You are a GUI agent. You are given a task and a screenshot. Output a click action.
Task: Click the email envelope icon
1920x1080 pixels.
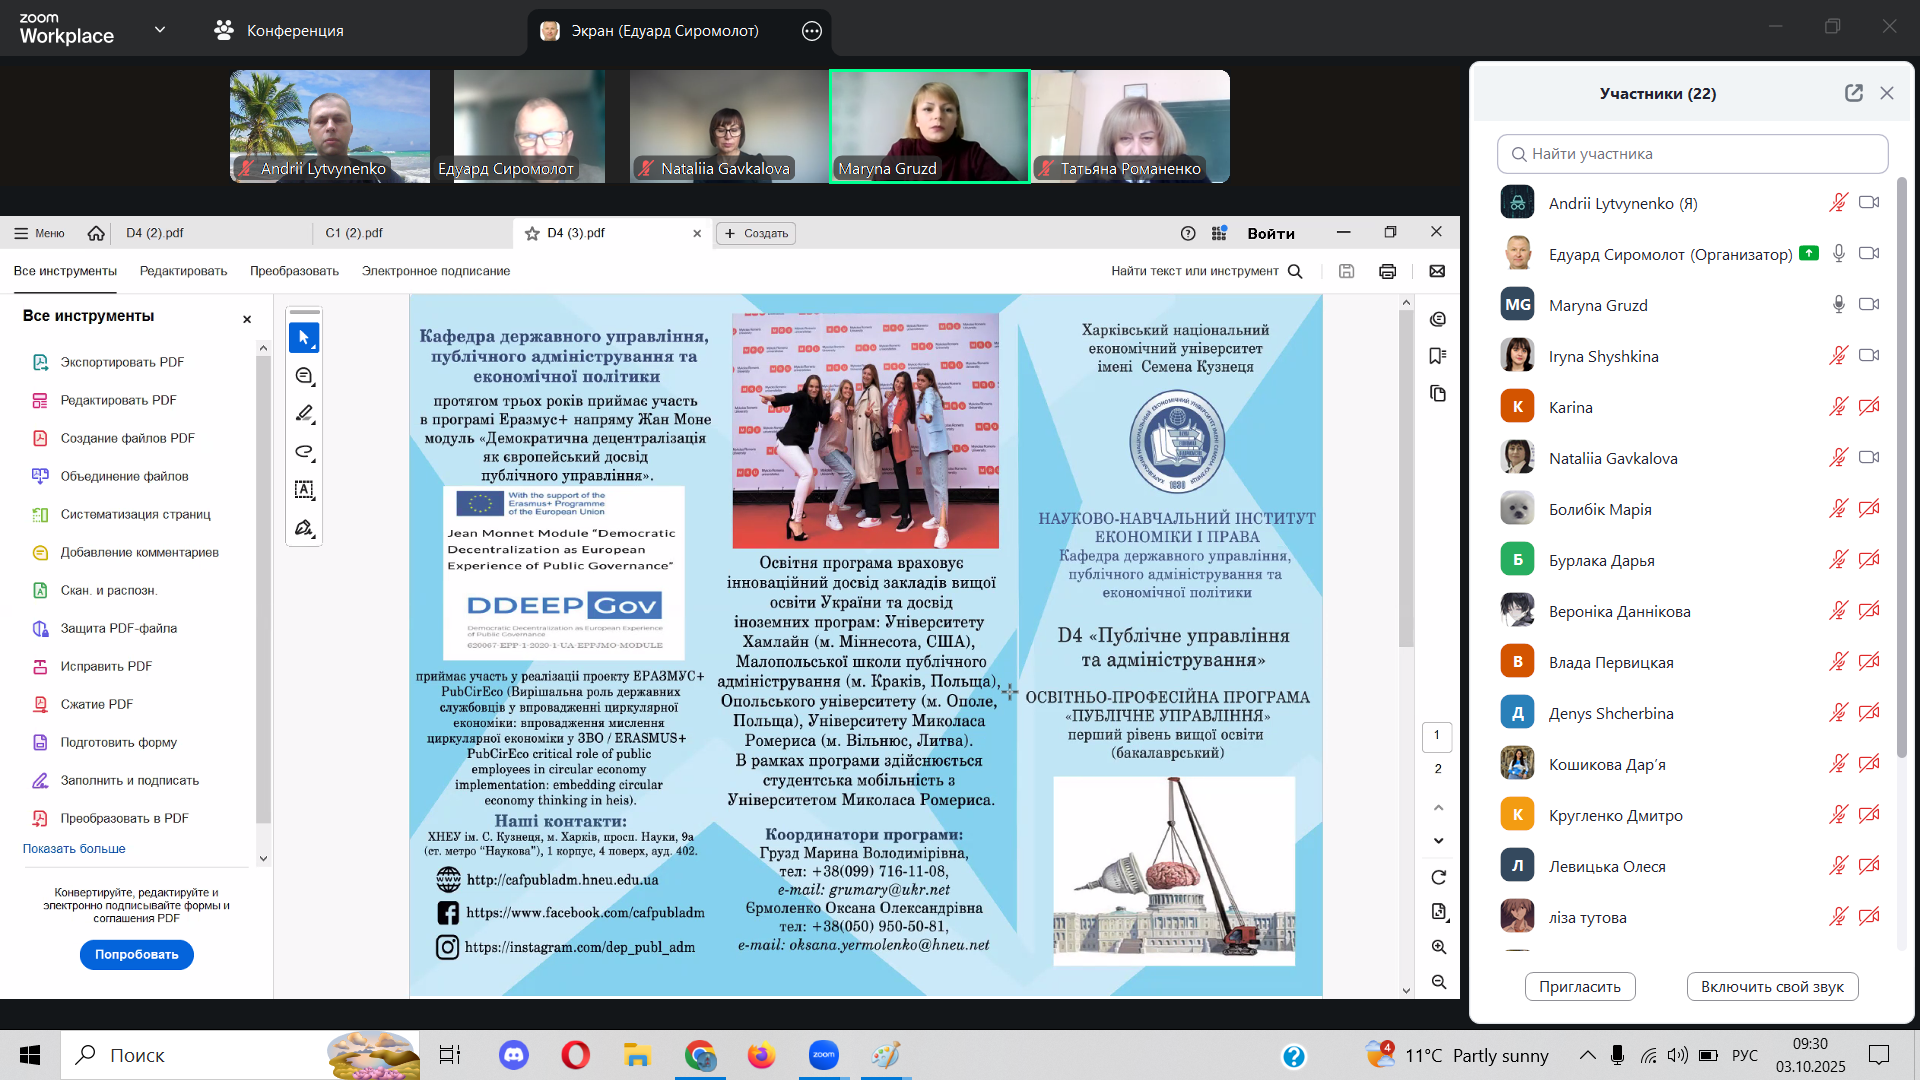(x=1437, y=271)
